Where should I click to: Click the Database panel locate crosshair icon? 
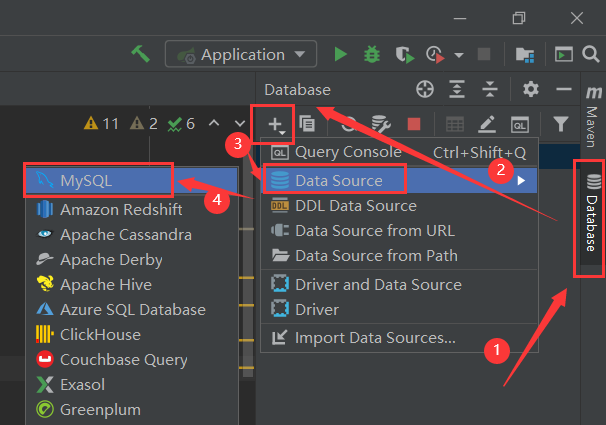click(x=425, y=89)
